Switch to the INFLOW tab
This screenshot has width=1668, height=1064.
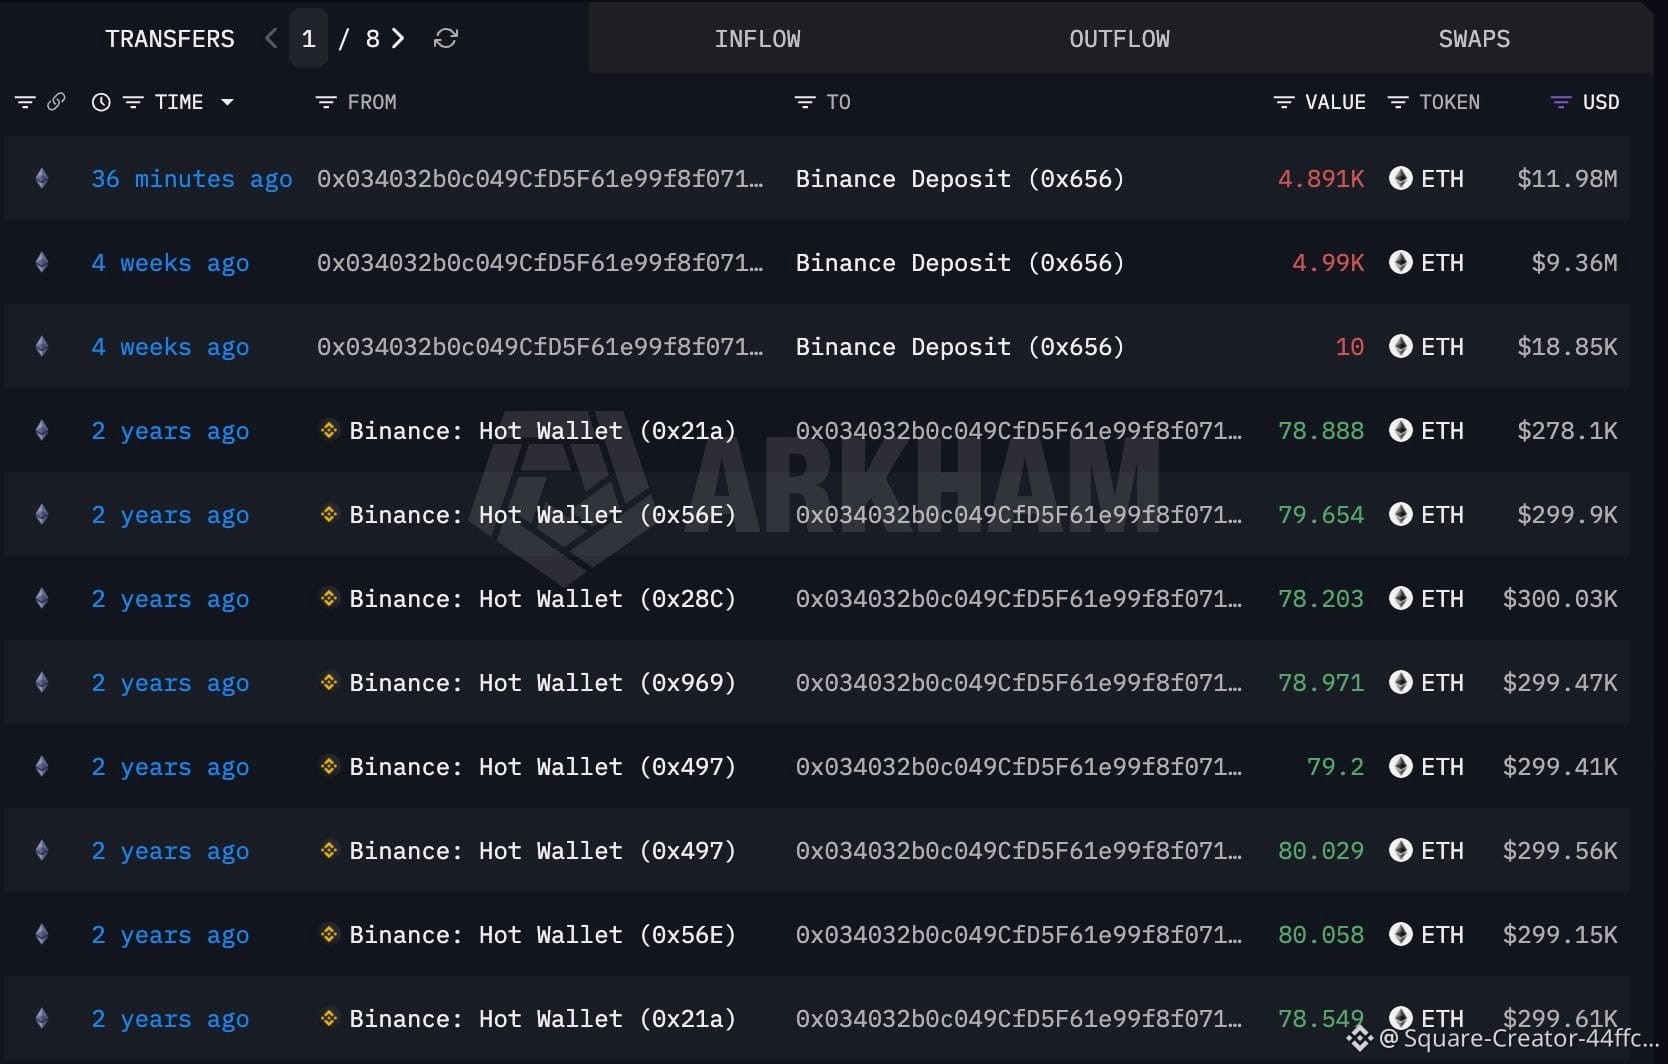point(757,39)
